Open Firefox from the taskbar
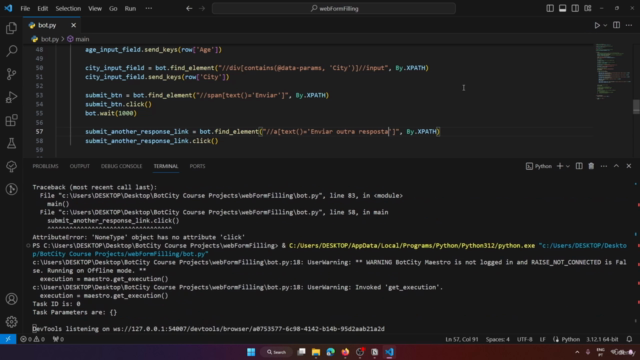The image size is (640, 360). point(345,352)
